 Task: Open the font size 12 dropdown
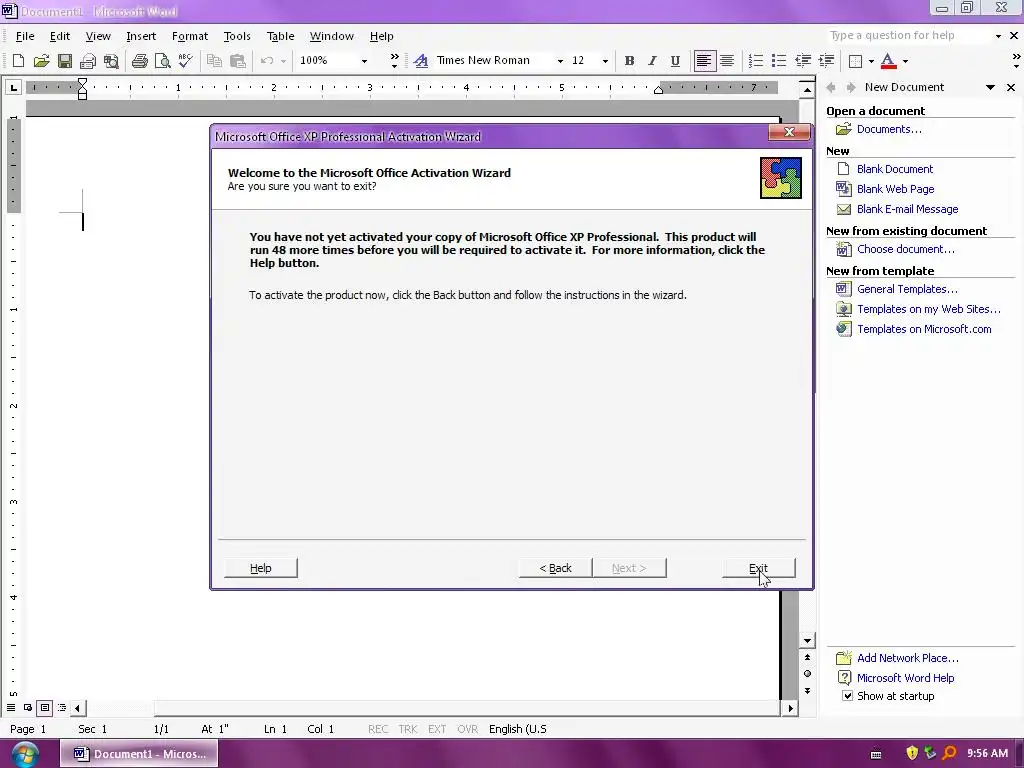[605, 61]
